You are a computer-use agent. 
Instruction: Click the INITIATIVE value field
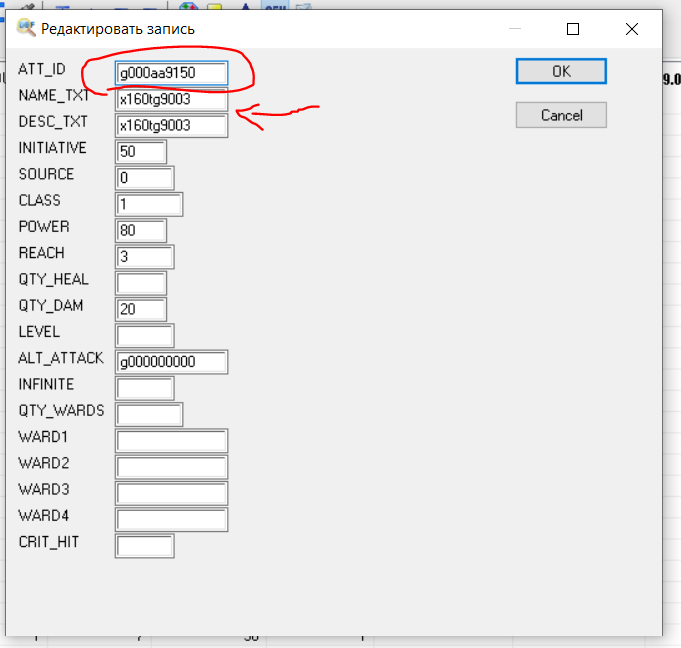click(x=141, y=152)
